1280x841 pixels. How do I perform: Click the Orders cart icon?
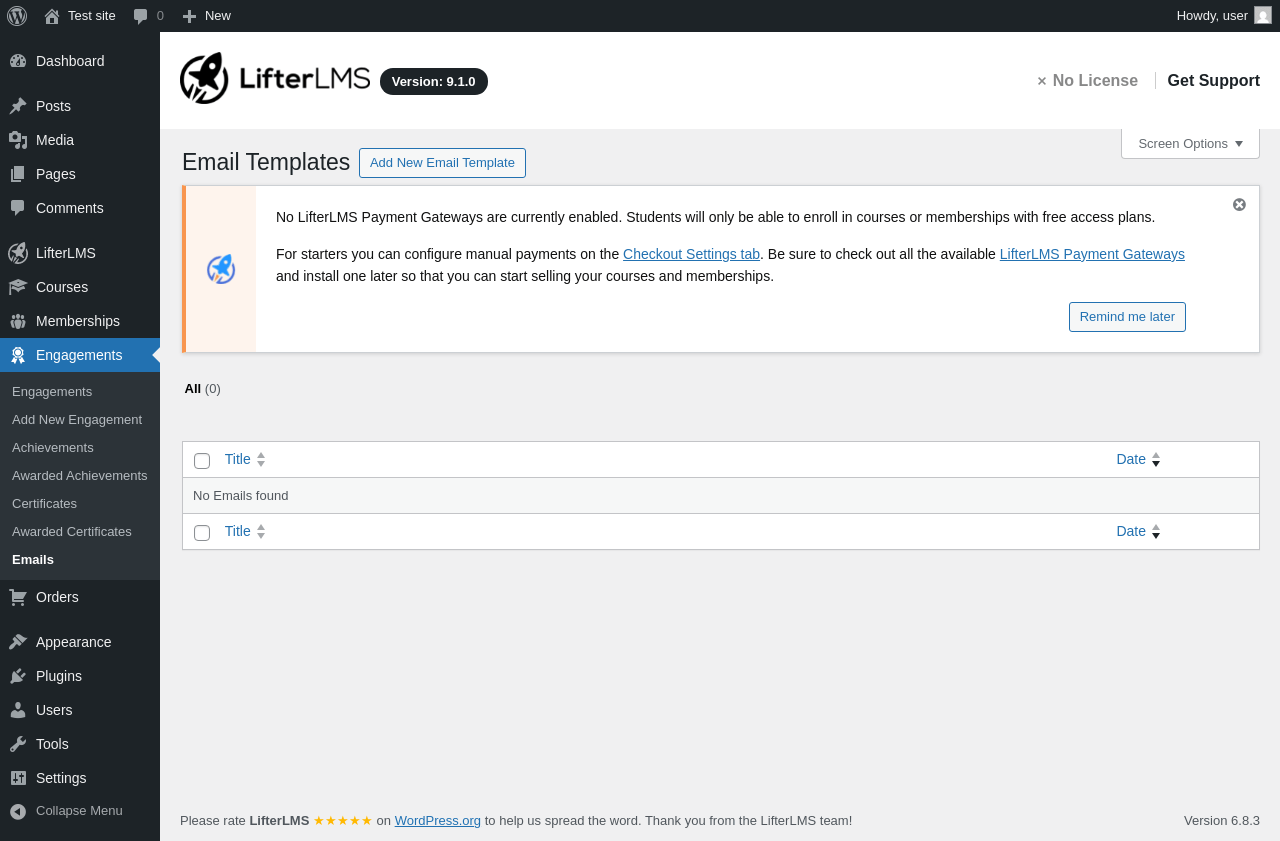pos(18,597)
